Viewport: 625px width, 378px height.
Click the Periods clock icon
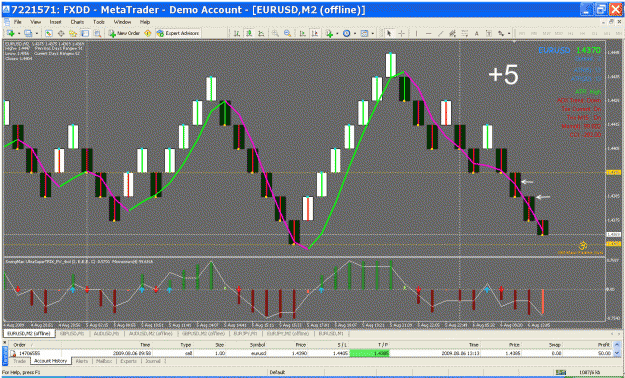pos(346,33)
